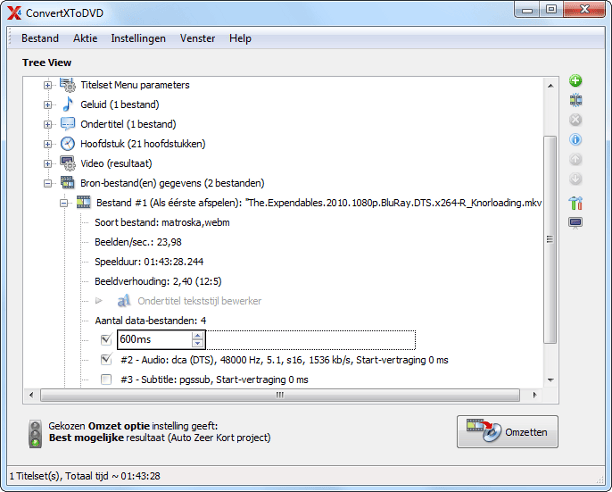Click the ConvertXToDVD title bar logo
The width and height of the screenshot is (612, 492).
(14, 12)
